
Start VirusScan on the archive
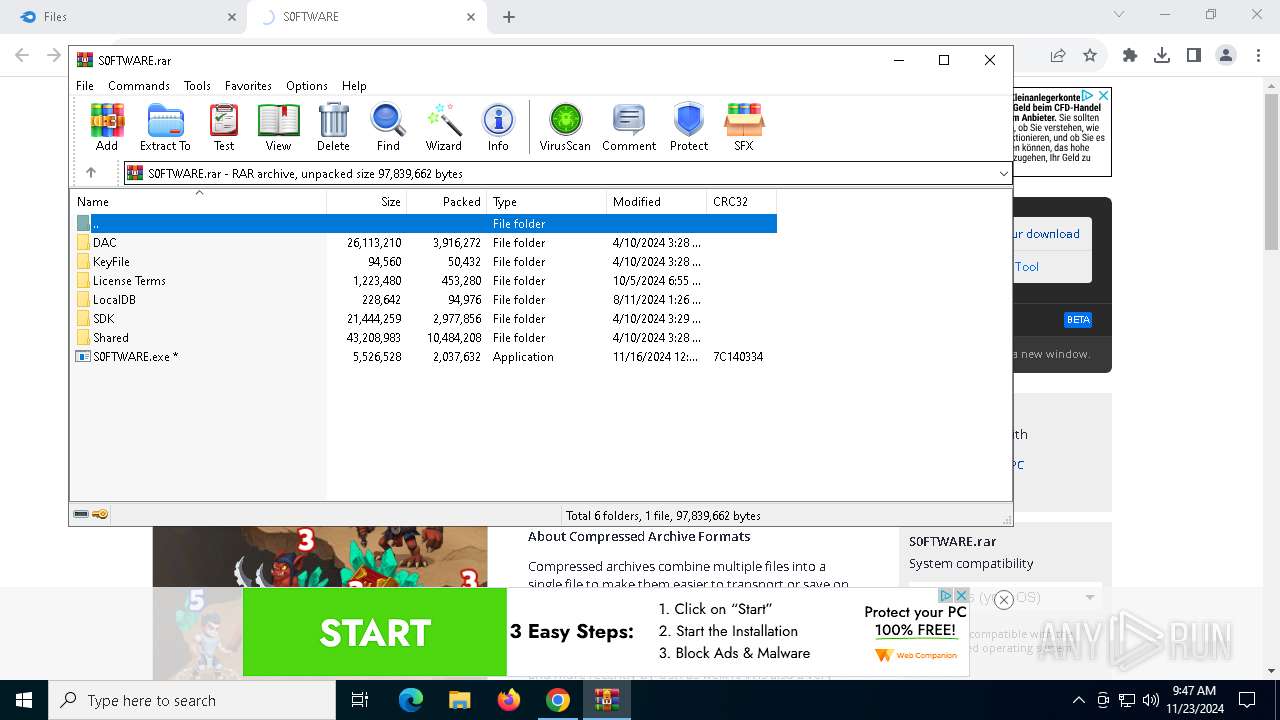click(x=565, y=127)
